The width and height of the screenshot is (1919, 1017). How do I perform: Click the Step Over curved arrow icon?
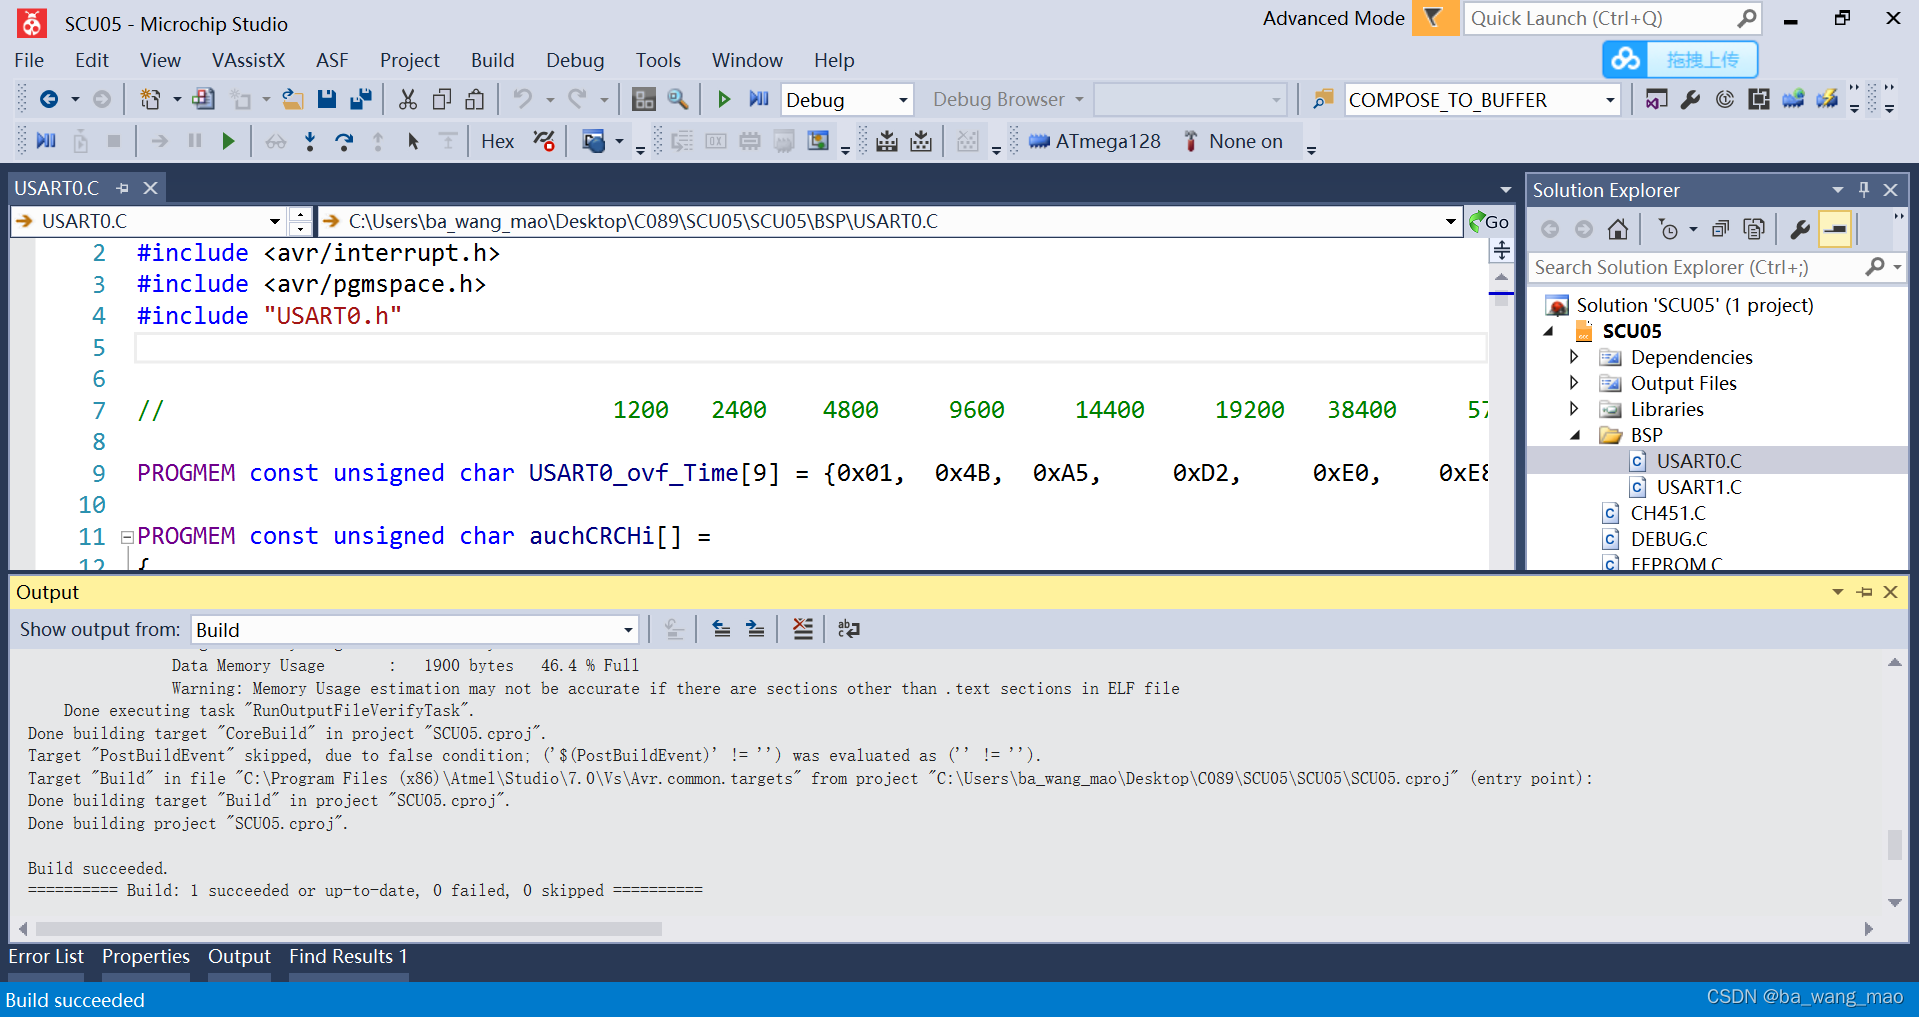coord(344,141)
